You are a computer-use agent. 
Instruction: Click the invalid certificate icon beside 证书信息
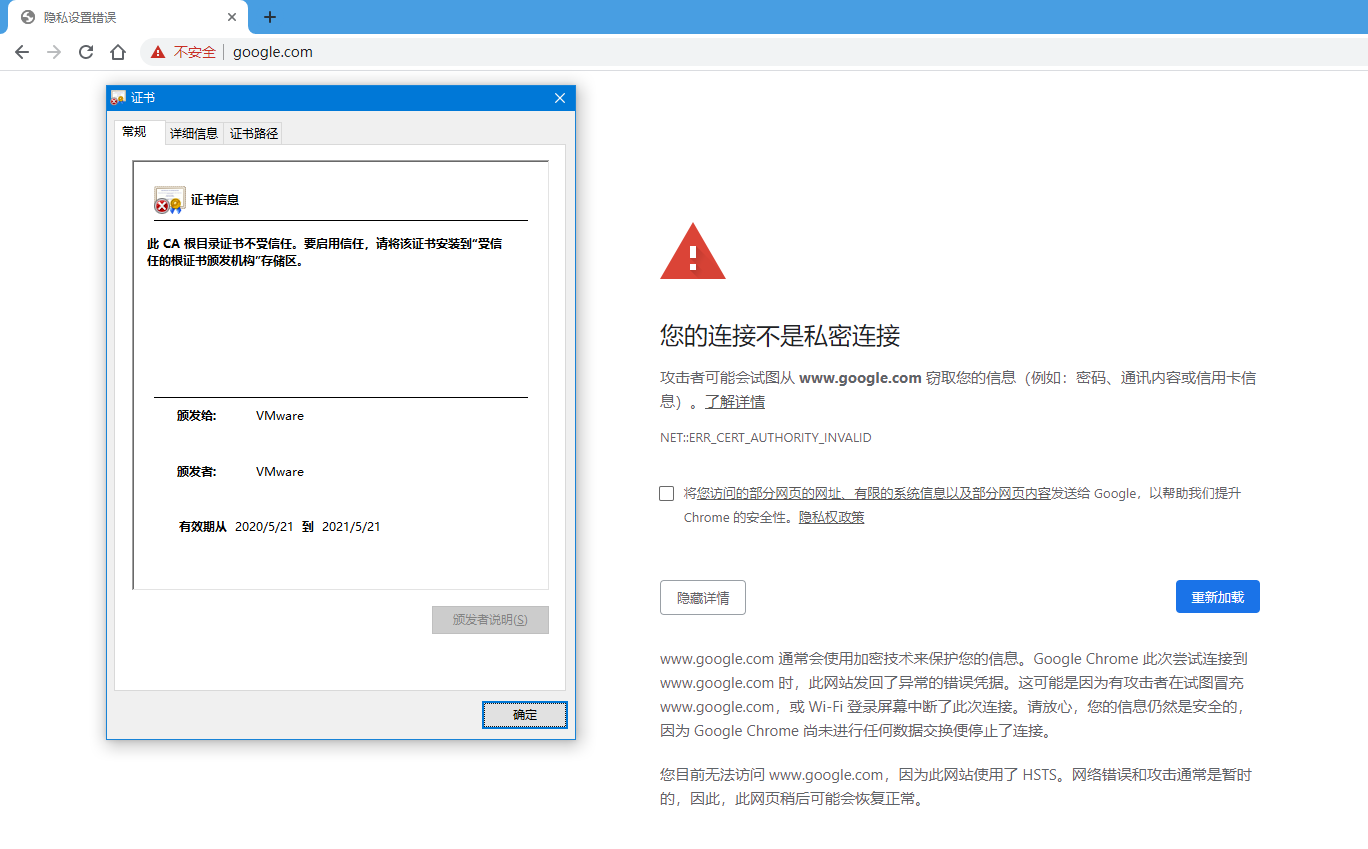pyautogui.click(x=169, y=200)
